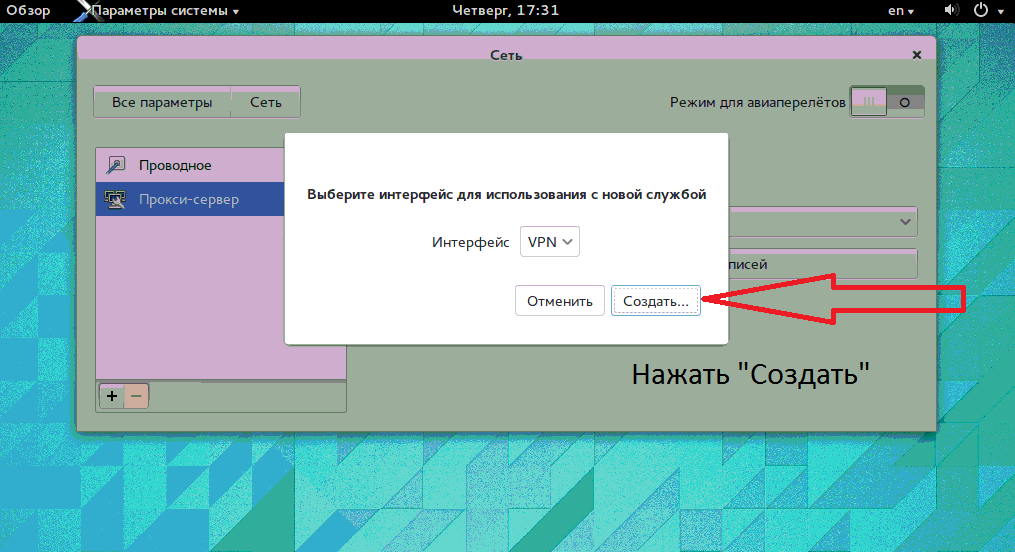The height and width of the screenshot is (552, 1015).
Task: Close the Сеть settings window
Action: point(917,55)
